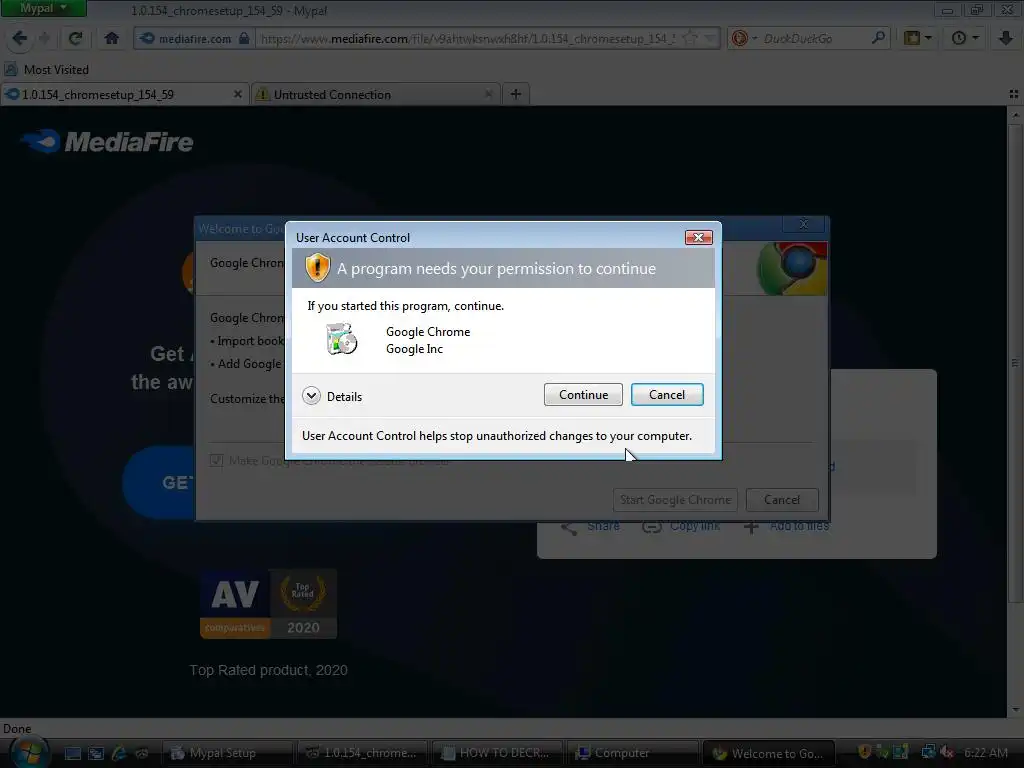The width and height of the screenshot is (1024, 768).
Task: Click the Google Chrome program name text
Action: (428, 332)
